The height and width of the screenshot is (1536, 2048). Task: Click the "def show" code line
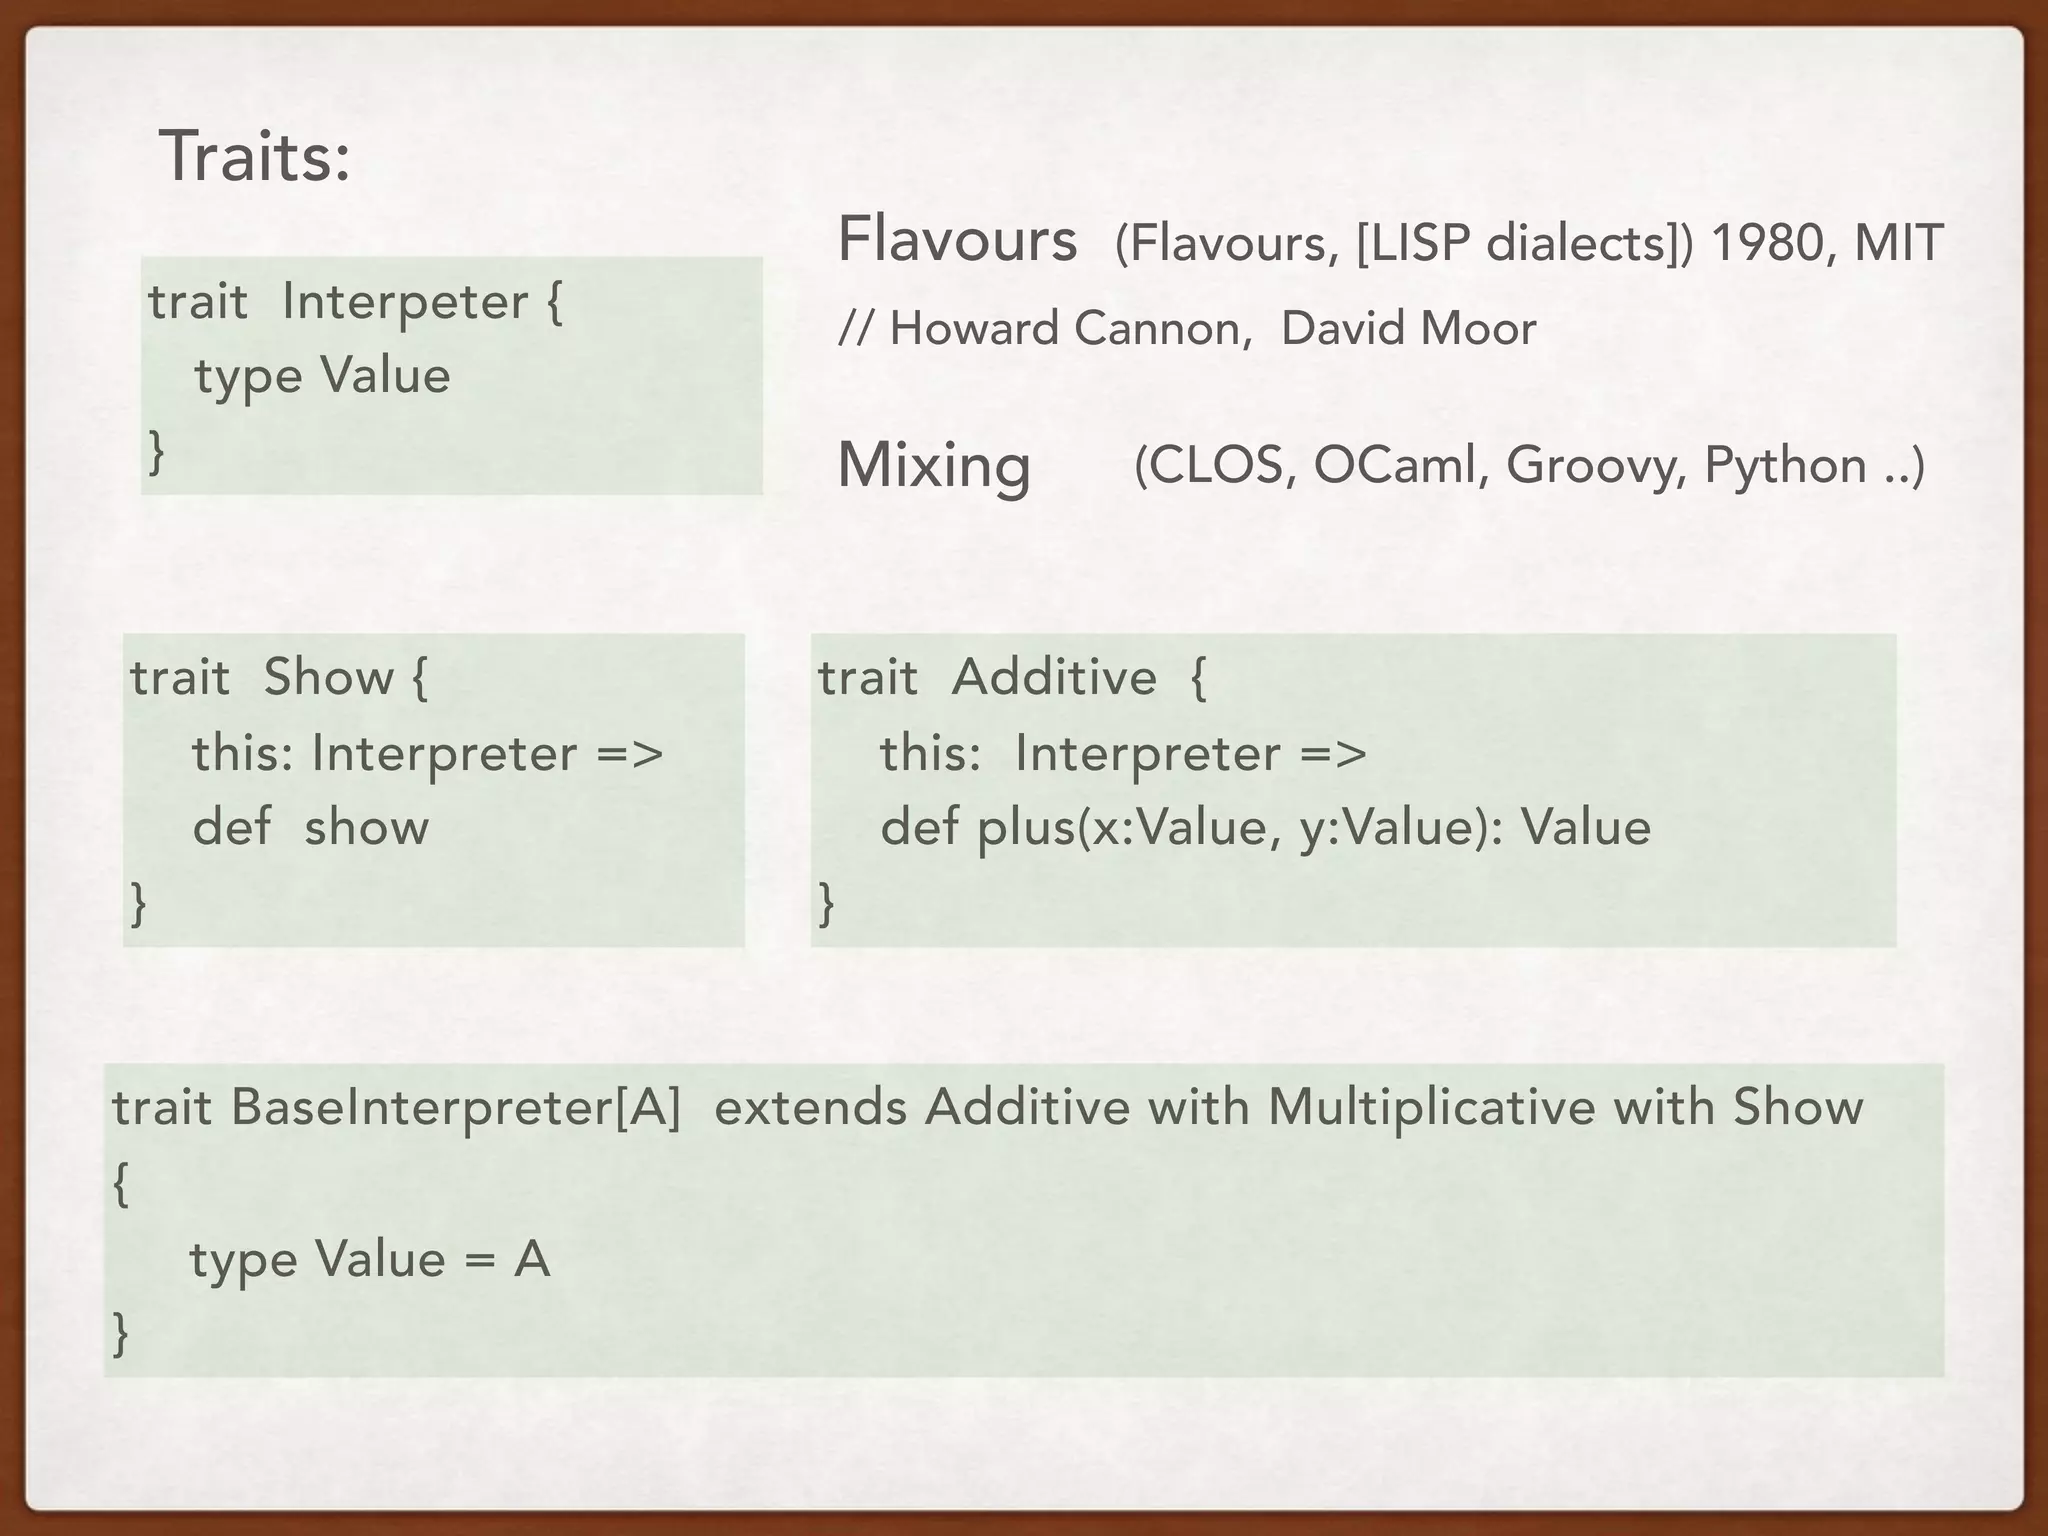tap(310, 829)
